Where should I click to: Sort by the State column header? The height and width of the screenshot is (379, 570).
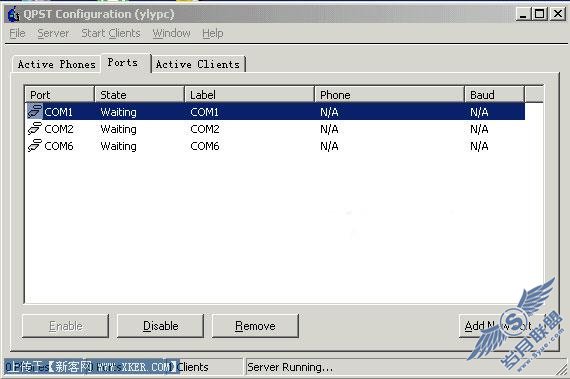pos(140,95)
